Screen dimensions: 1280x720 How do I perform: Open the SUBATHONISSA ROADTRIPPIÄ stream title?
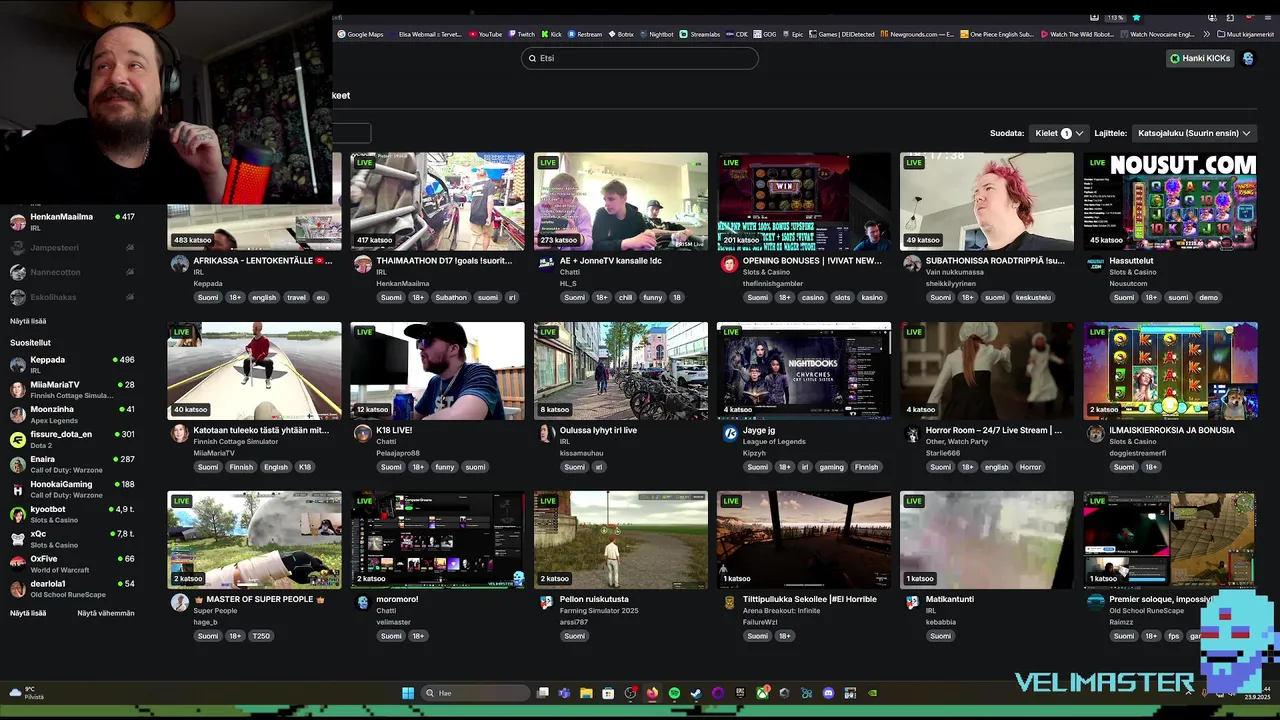point(995,261)
